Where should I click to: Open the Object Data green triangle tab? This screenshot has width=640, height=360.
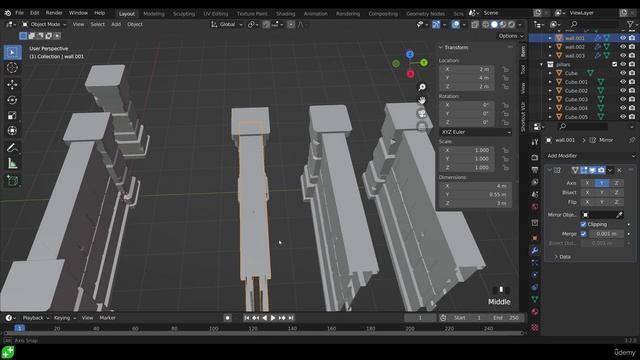coord(535,300)
